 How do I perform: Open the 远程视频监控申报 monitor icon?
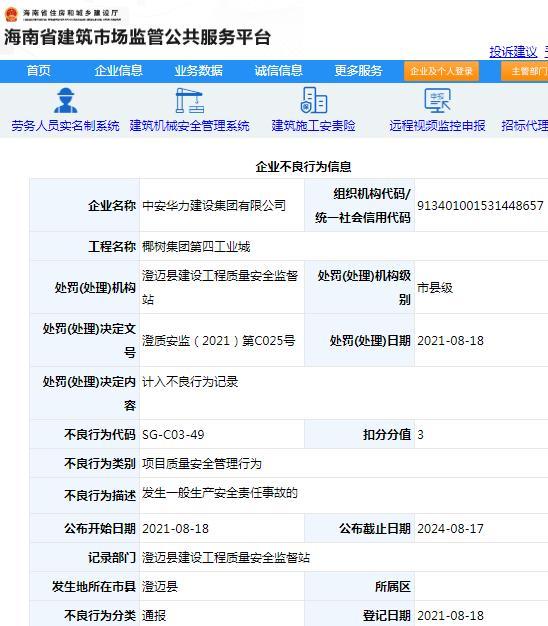click(437, 101)
